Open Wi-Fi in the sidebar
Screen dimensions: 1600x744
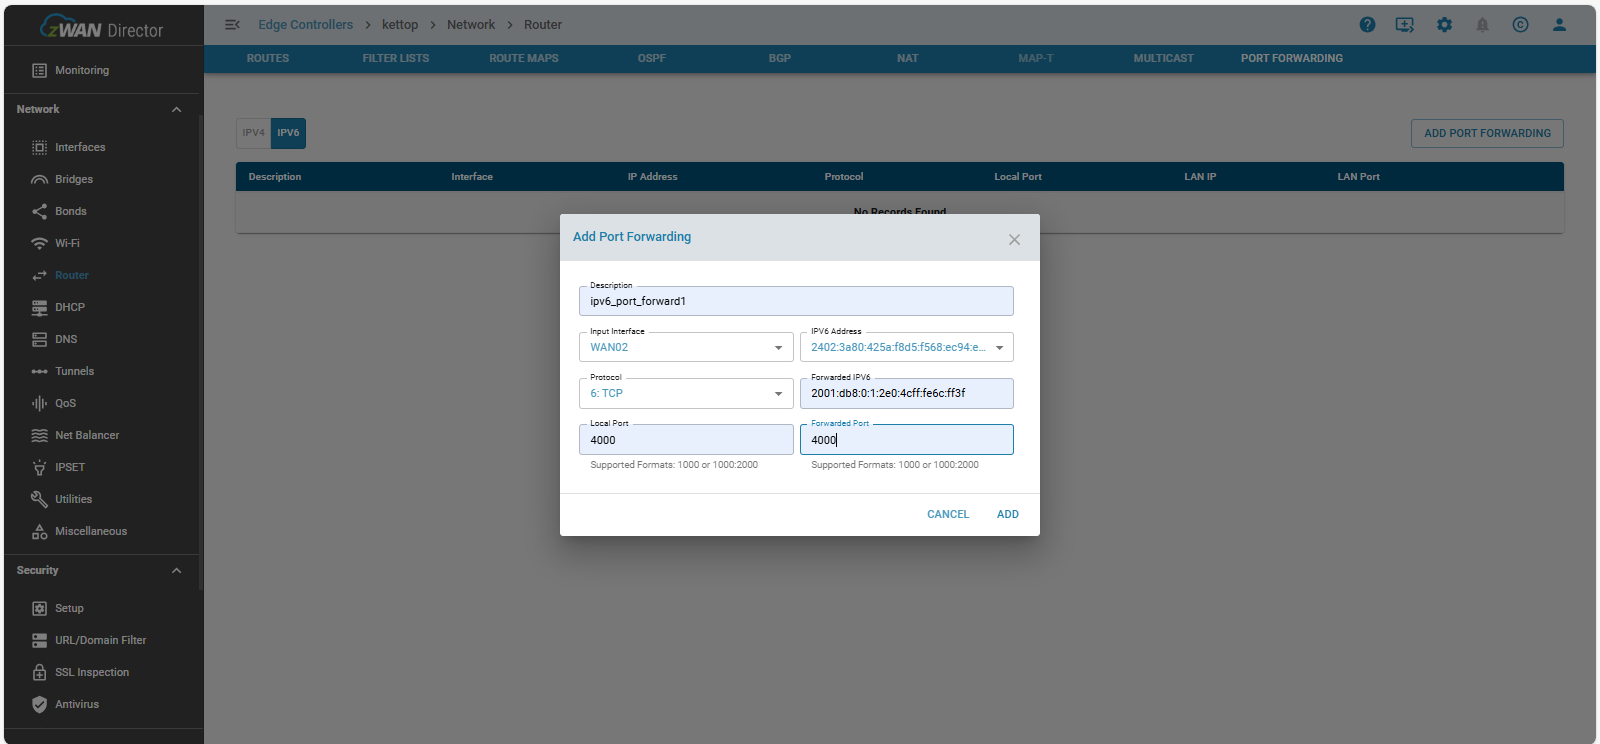pos(67,243)
